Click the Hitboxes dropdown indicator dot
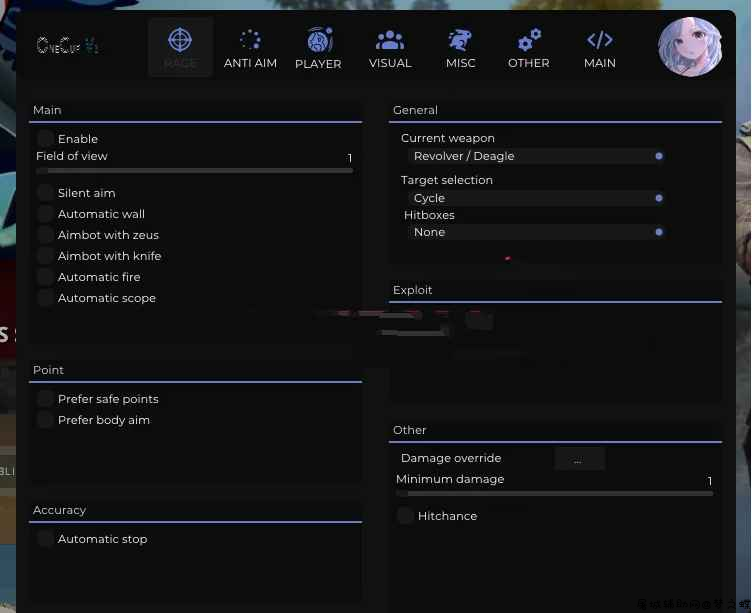752x613 pixels. pos(659,232)
